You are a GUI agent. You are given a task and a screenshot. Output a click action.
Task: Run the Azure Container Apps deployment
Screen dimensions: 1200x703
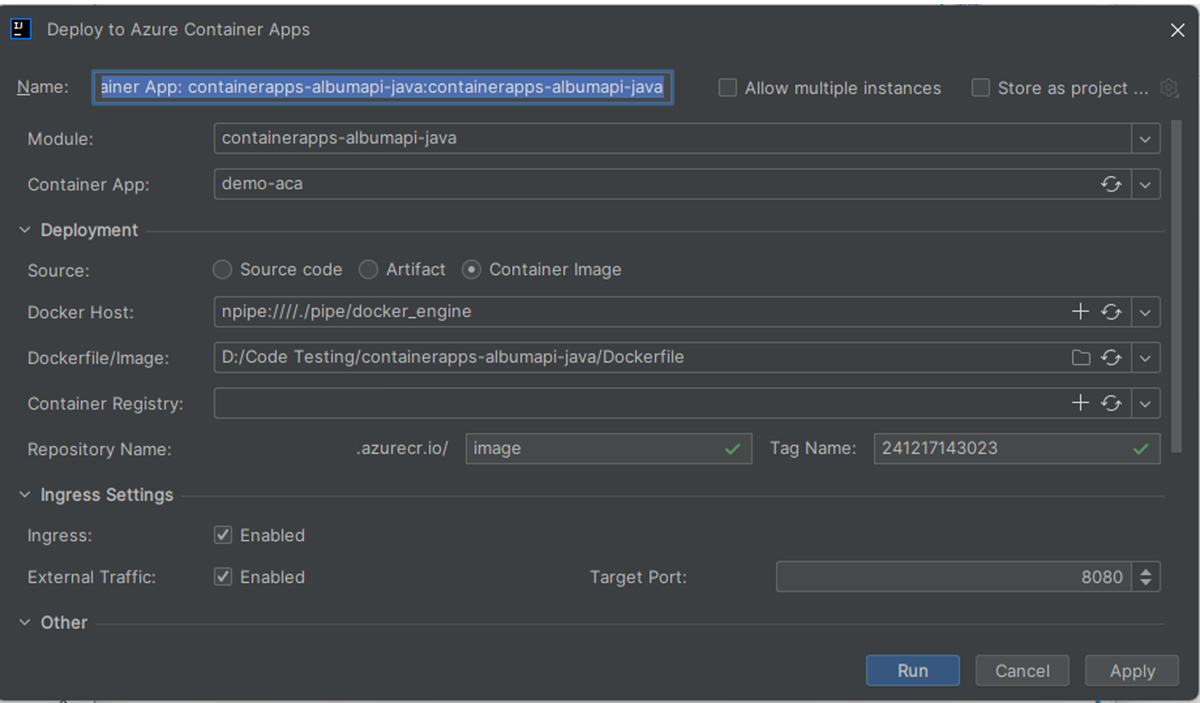[912, 670]
